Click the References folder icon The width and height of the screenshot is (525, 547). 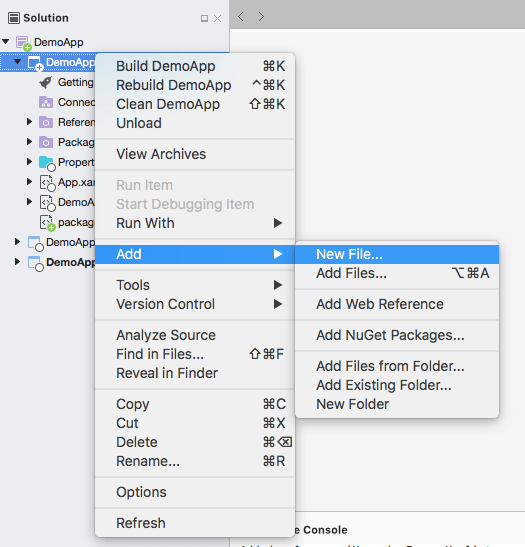[x=46, y=122]
